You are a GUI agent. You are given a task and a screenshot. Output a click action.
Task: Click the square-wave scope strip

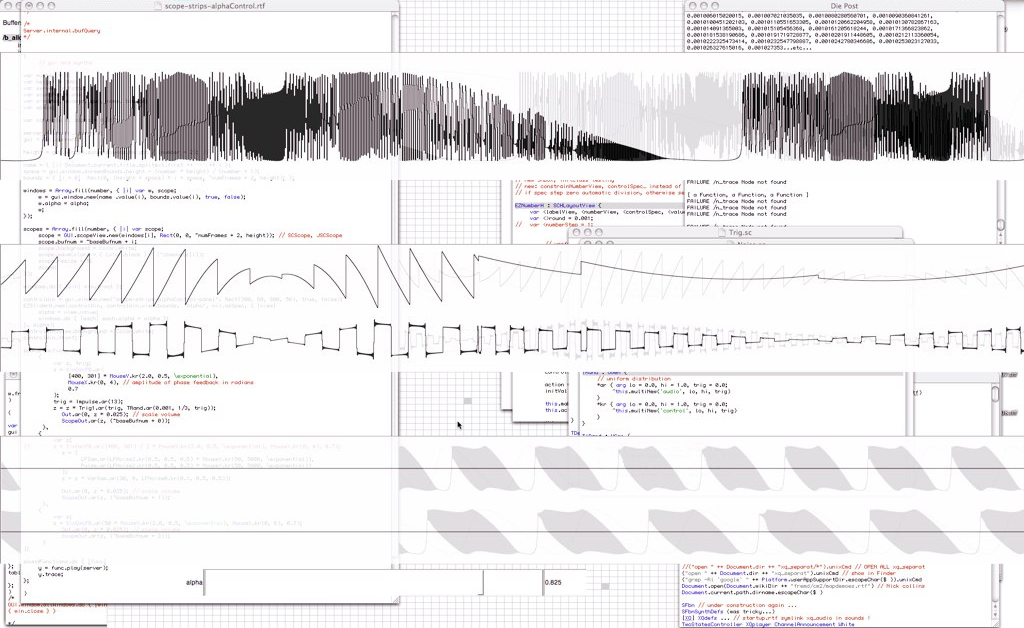(x=512, y=339)
